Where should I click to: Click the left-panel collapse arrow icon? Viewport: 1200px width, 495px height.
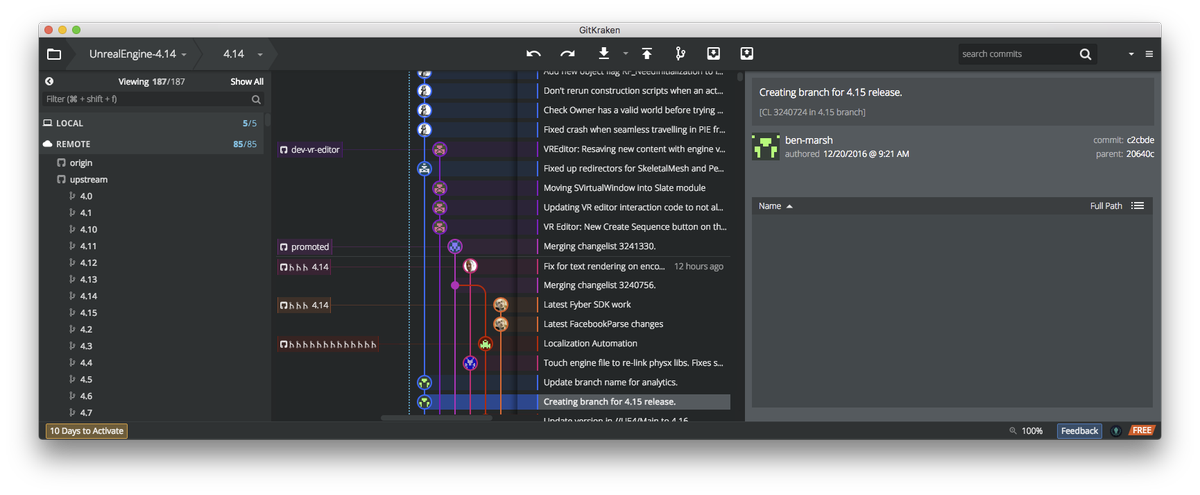point(49,82)
